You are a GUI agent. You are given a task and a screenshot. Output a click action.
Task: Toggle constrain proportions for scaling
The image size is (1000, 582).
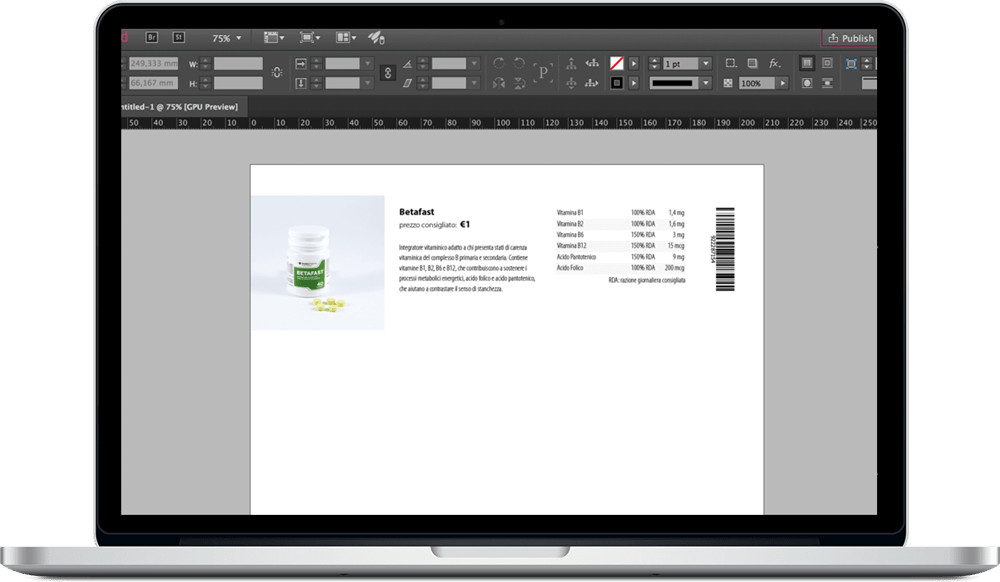point(388,73)
